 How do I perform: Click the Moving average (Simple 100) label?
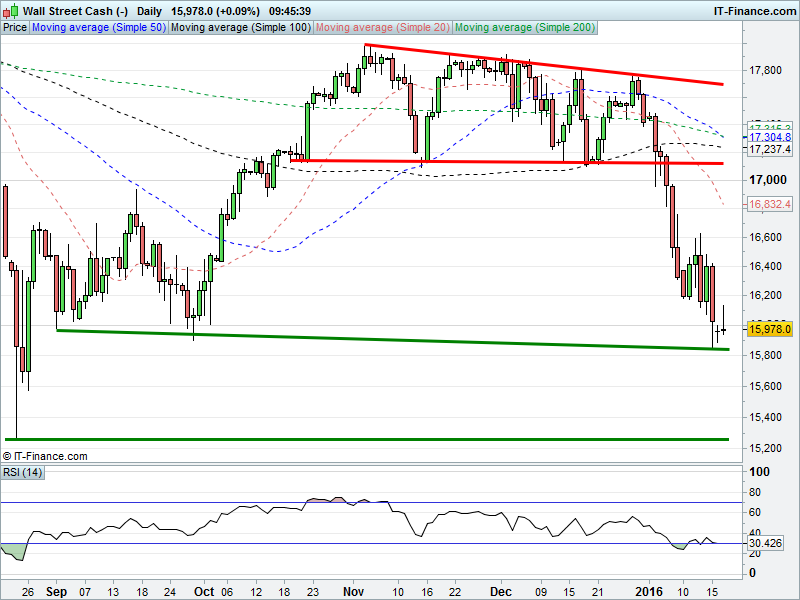click(x=240, y=28)
